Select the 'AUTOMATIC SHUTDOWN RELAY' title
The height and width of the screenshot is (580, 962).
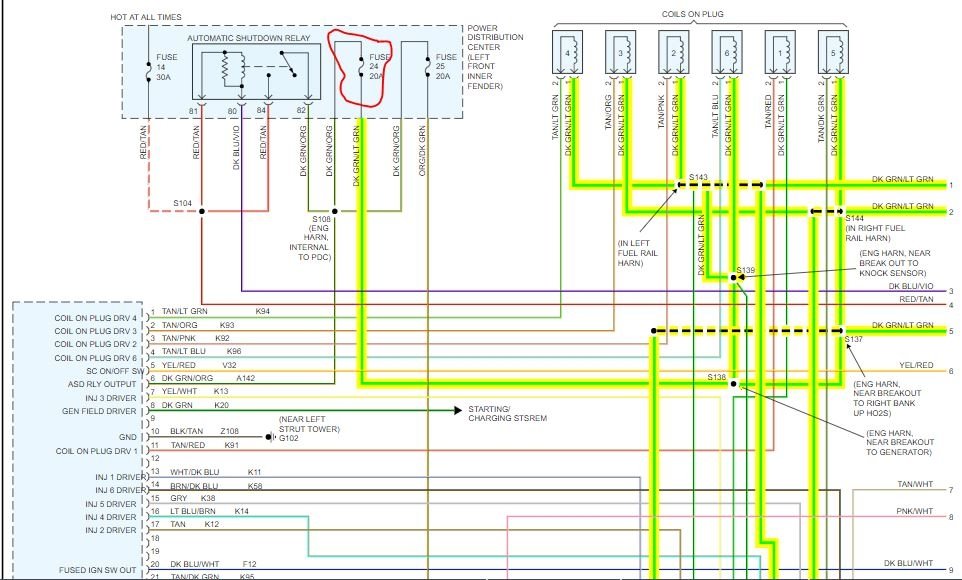[x=248, y=38]
